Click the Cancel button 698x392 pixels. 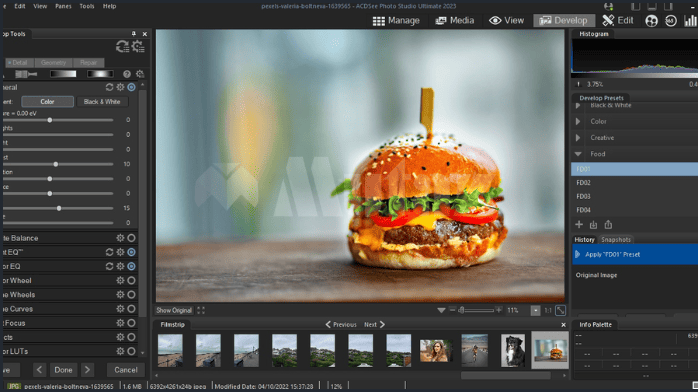pos(126,370)
